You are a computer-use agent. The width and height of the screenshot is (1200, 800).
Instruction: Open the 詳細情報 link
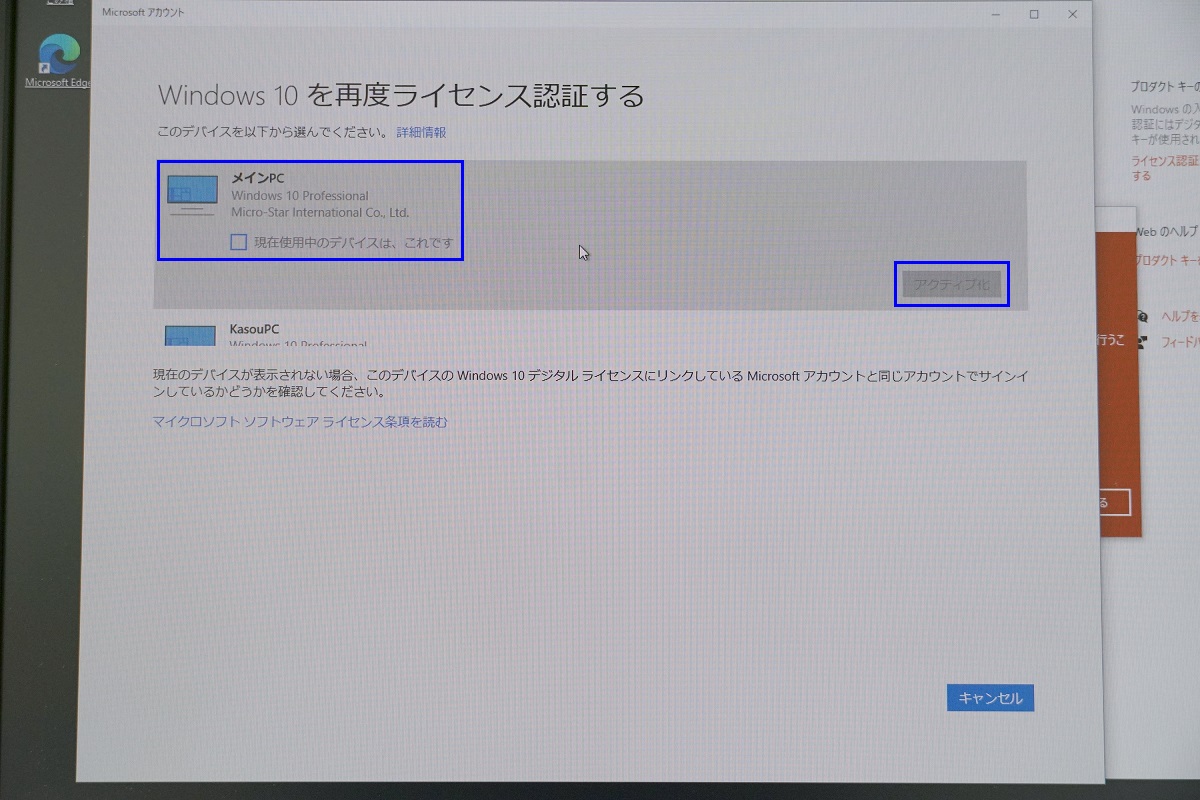click(421, 132)
